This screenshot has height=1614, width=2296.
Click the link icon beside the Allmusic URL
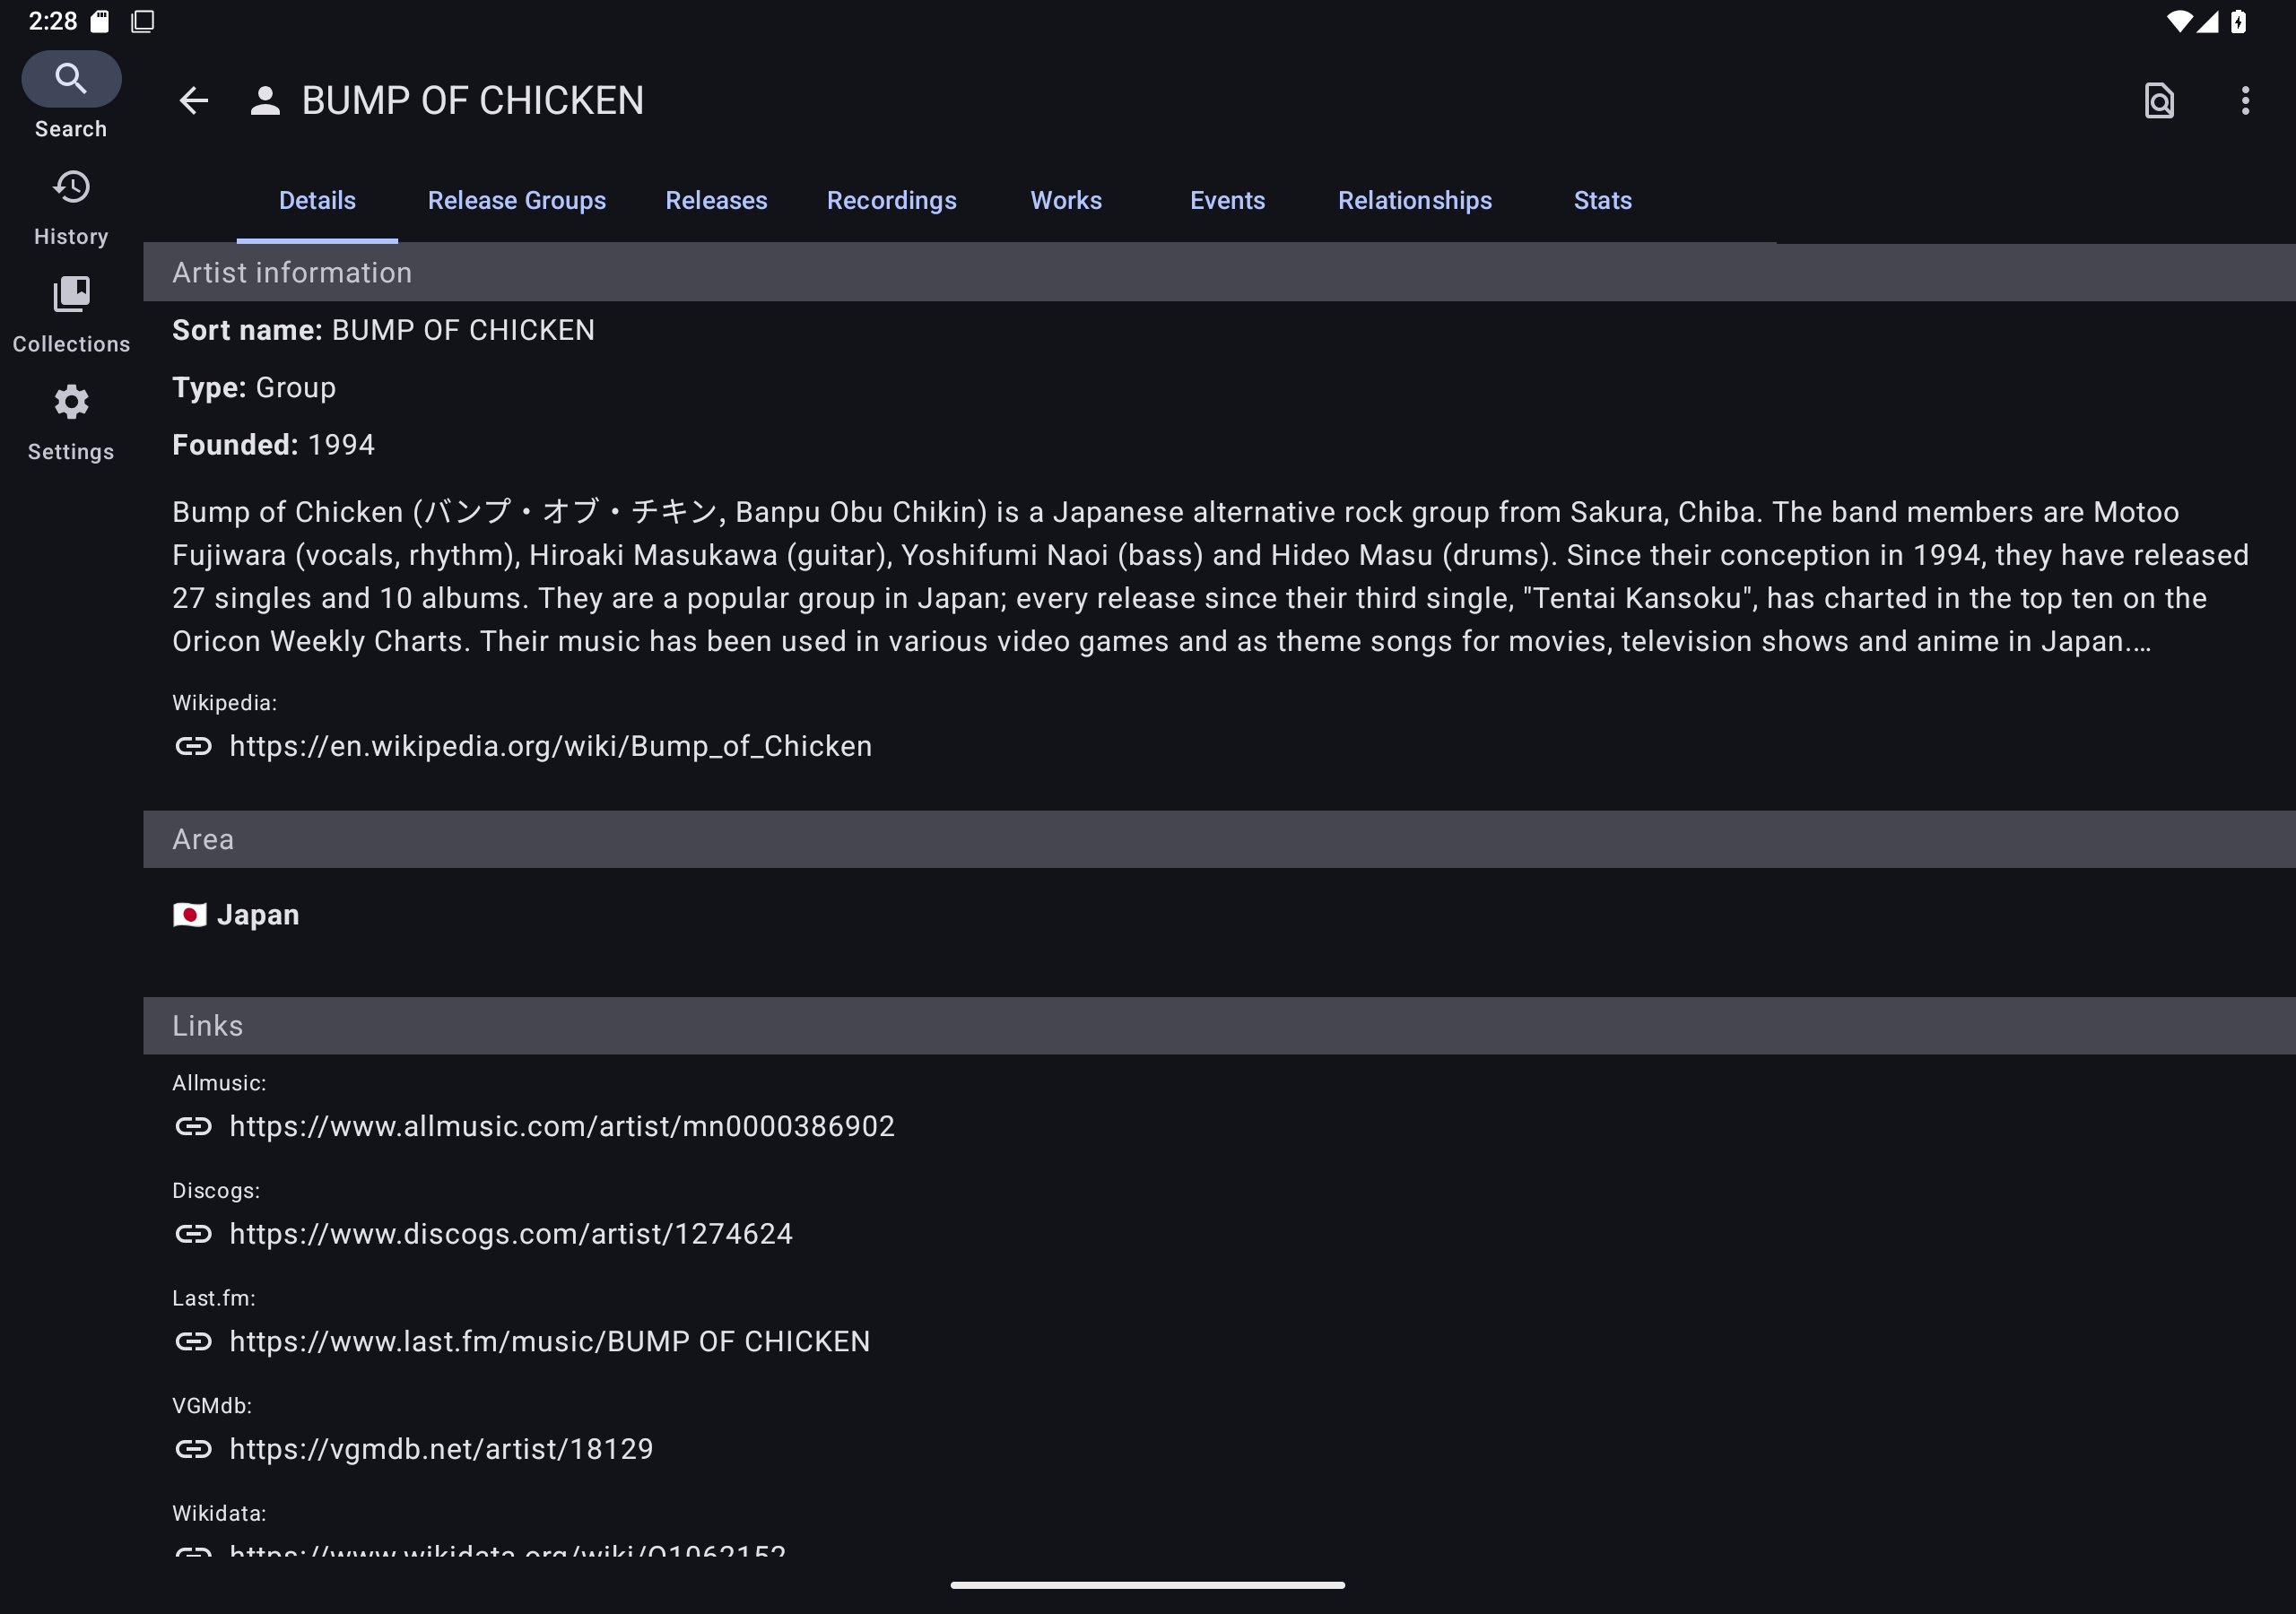point(193,1127)
